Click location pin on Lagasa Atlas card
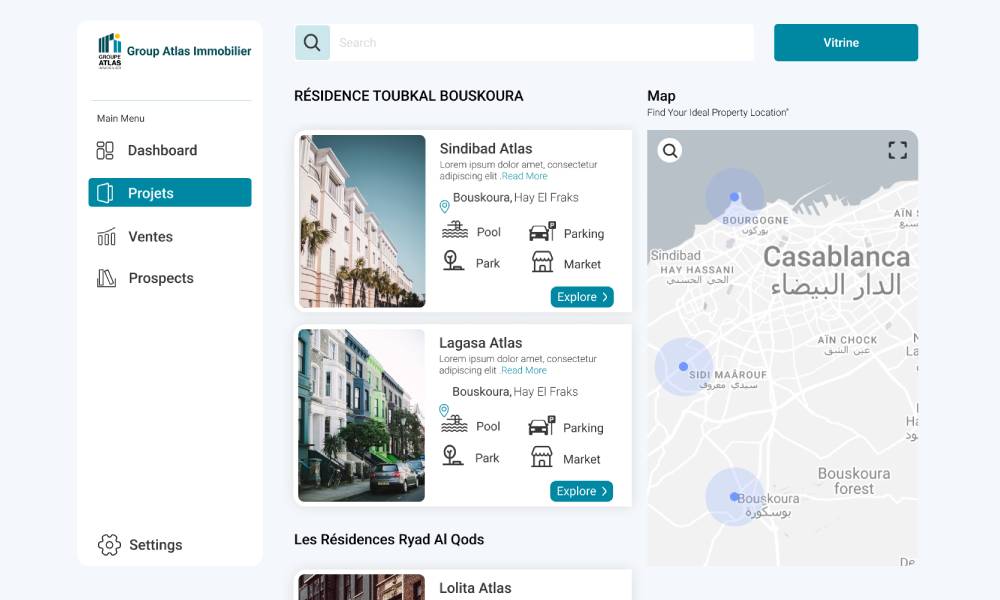Viewport: 1000px width, 600px height. [444, 410]
